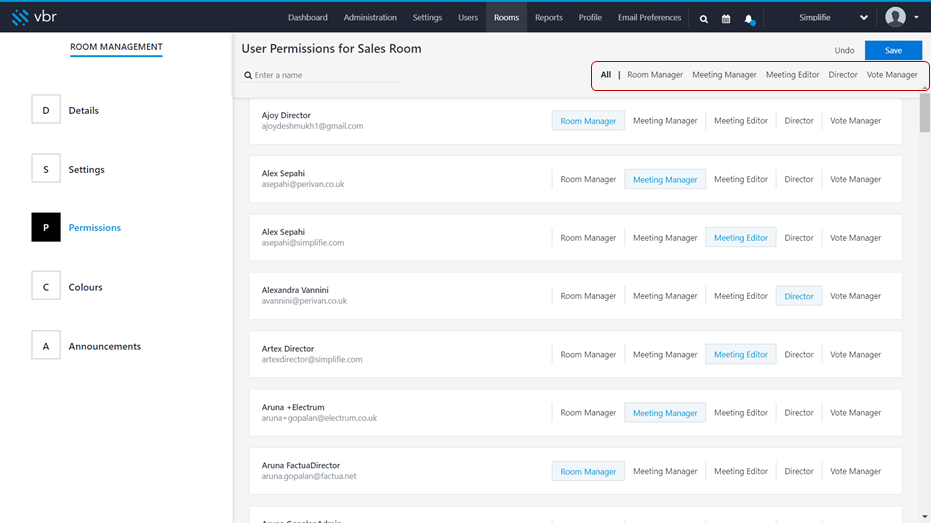
Task: Toggle Room Manager for Aruna +Electrum
Action: (x=588, y=413)
